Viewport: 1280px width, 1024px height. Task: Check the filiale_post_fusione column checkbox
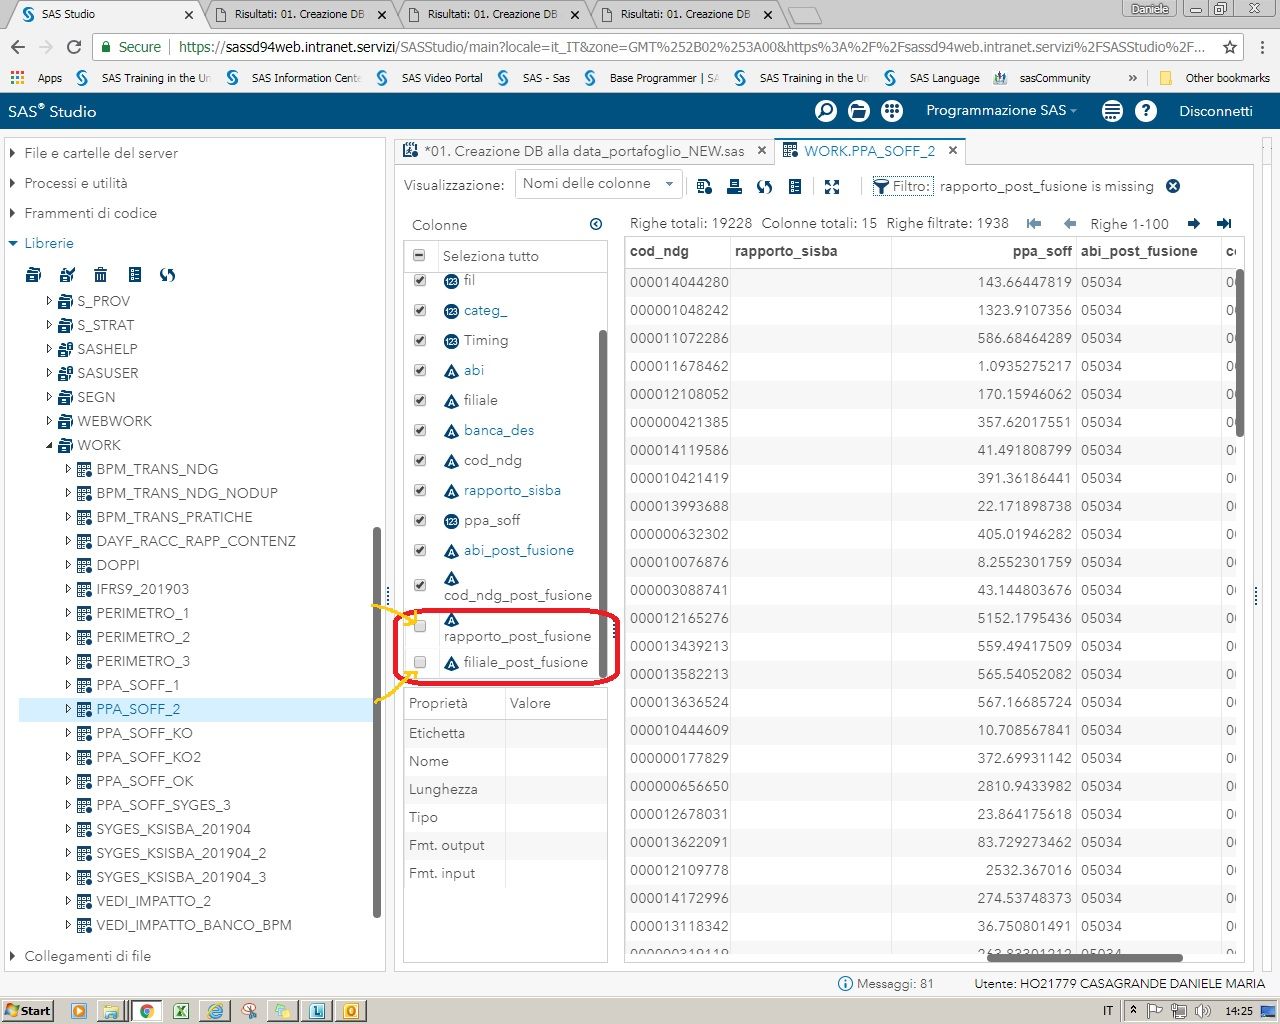click(x=420, y=662)
